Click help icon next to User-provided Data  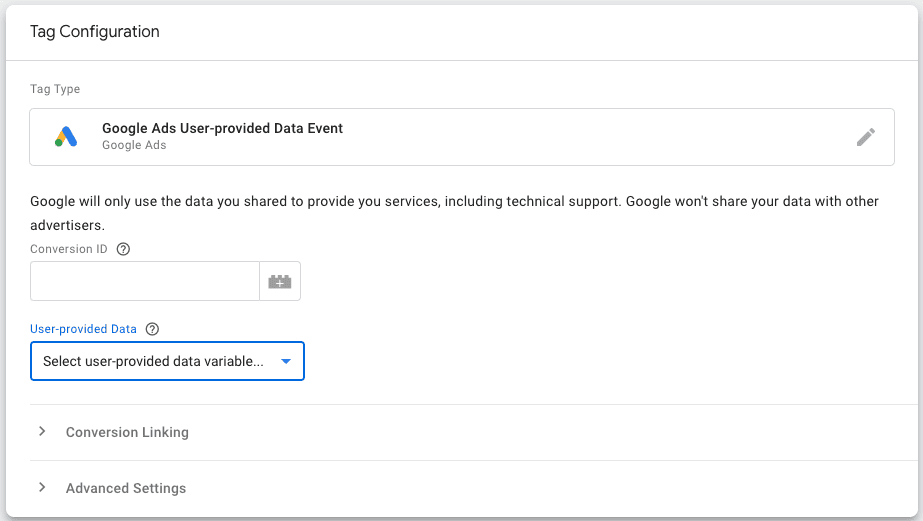pos(152,329)
